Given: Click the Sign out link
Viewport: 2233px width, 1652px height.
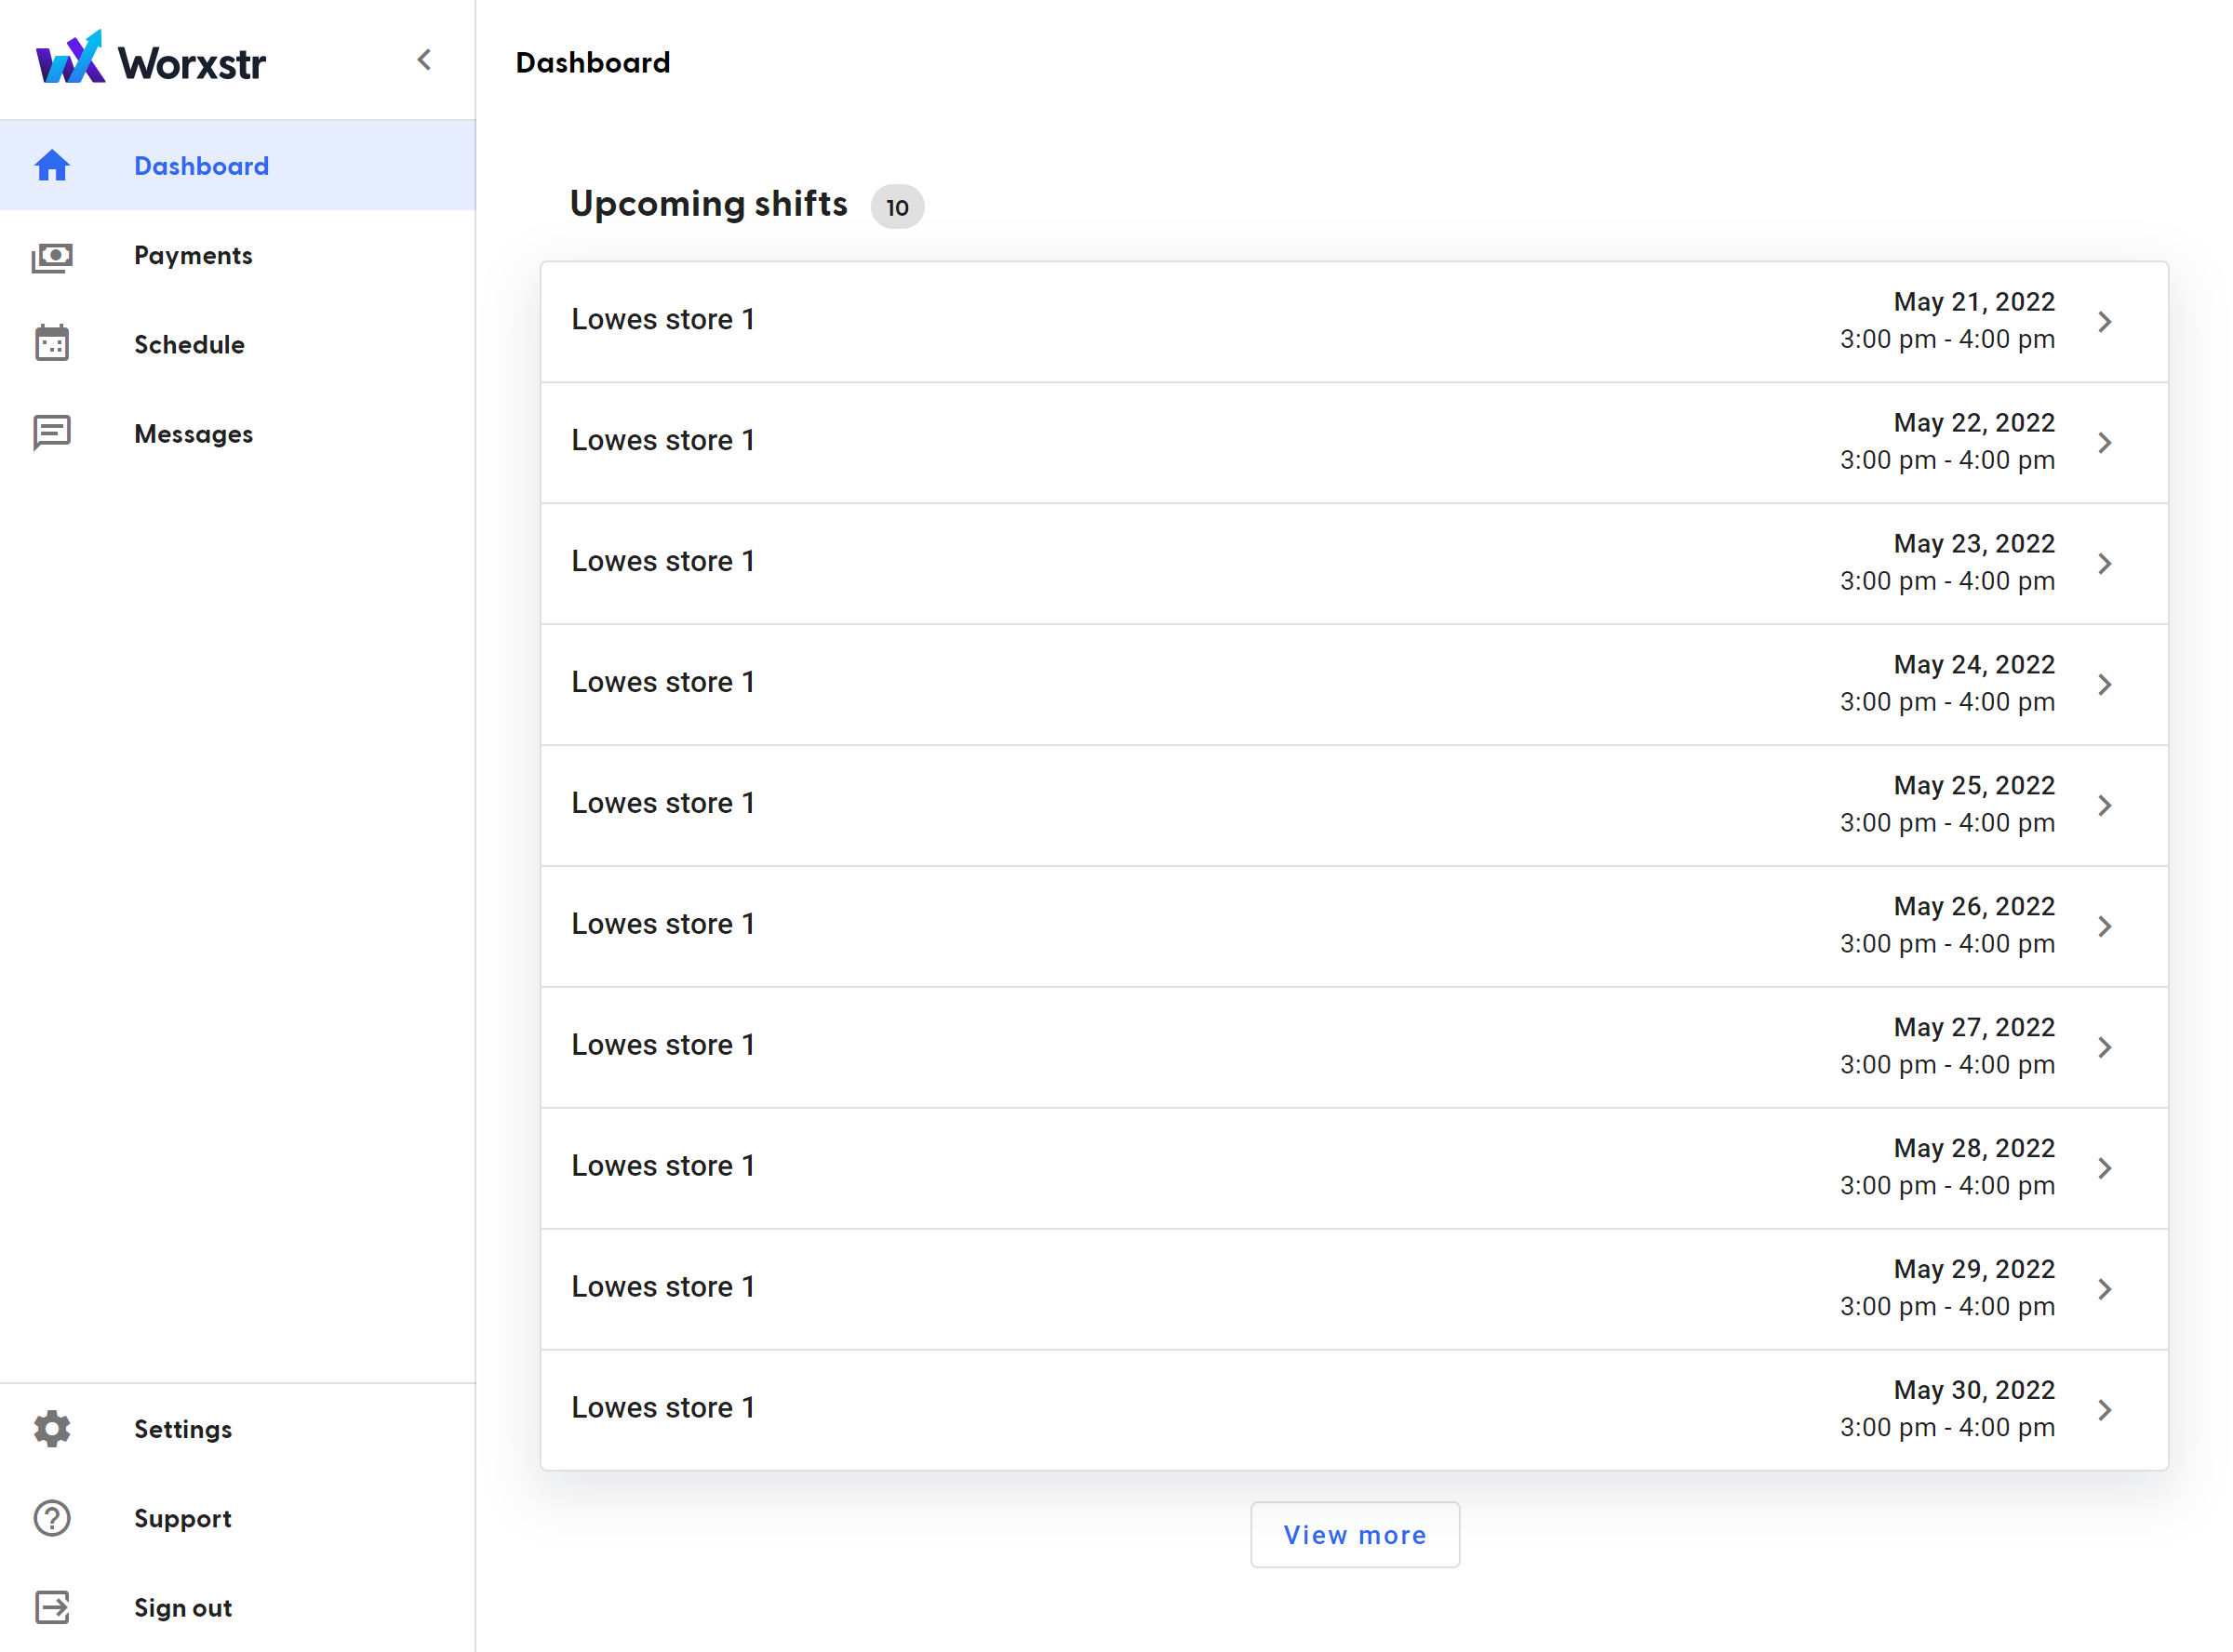Looking at the screenshot, I should pos(183,1608).
